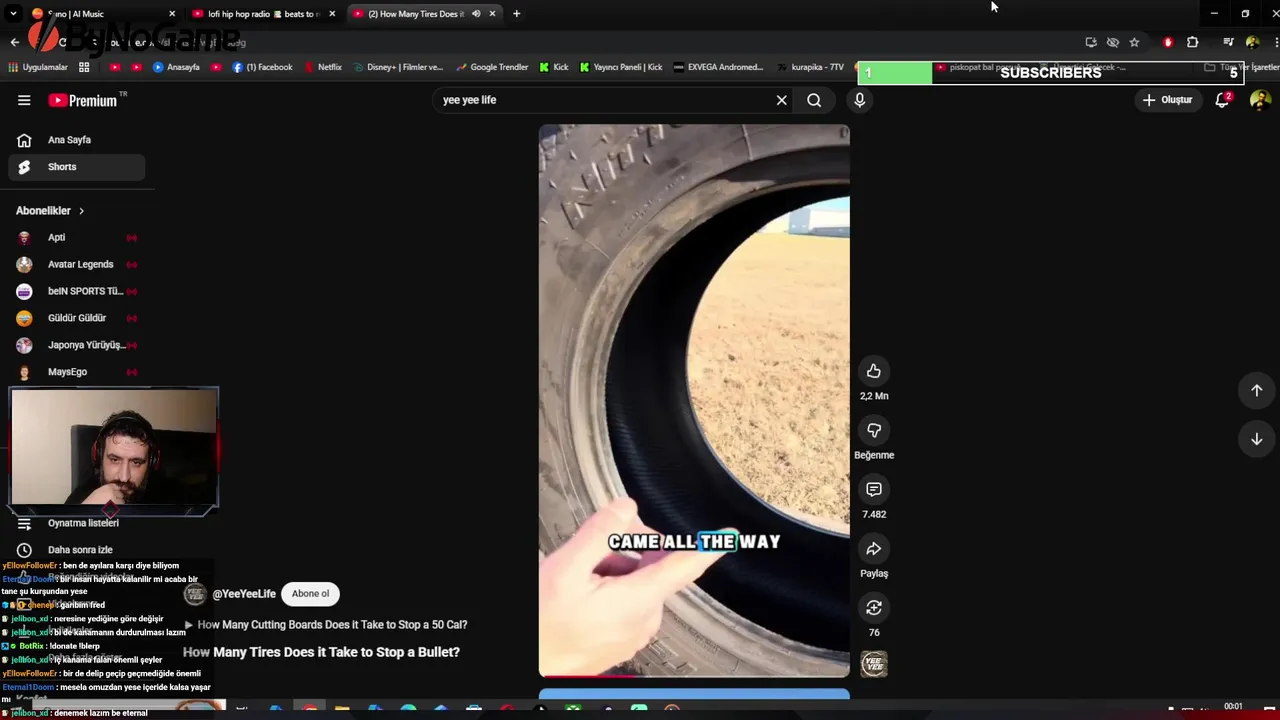
Task: Go to previous Short with up arrow
Action: (1257, 390)
